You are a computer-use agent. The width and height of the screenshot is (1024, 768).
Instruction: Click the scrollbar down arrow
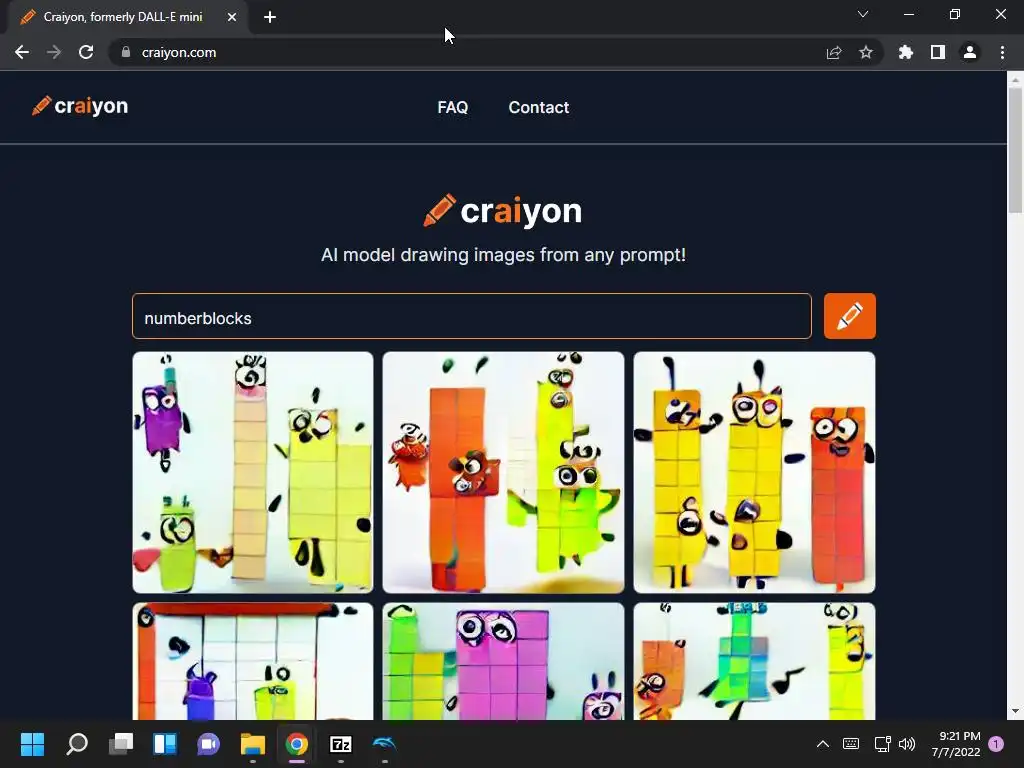click(1015, 711)
